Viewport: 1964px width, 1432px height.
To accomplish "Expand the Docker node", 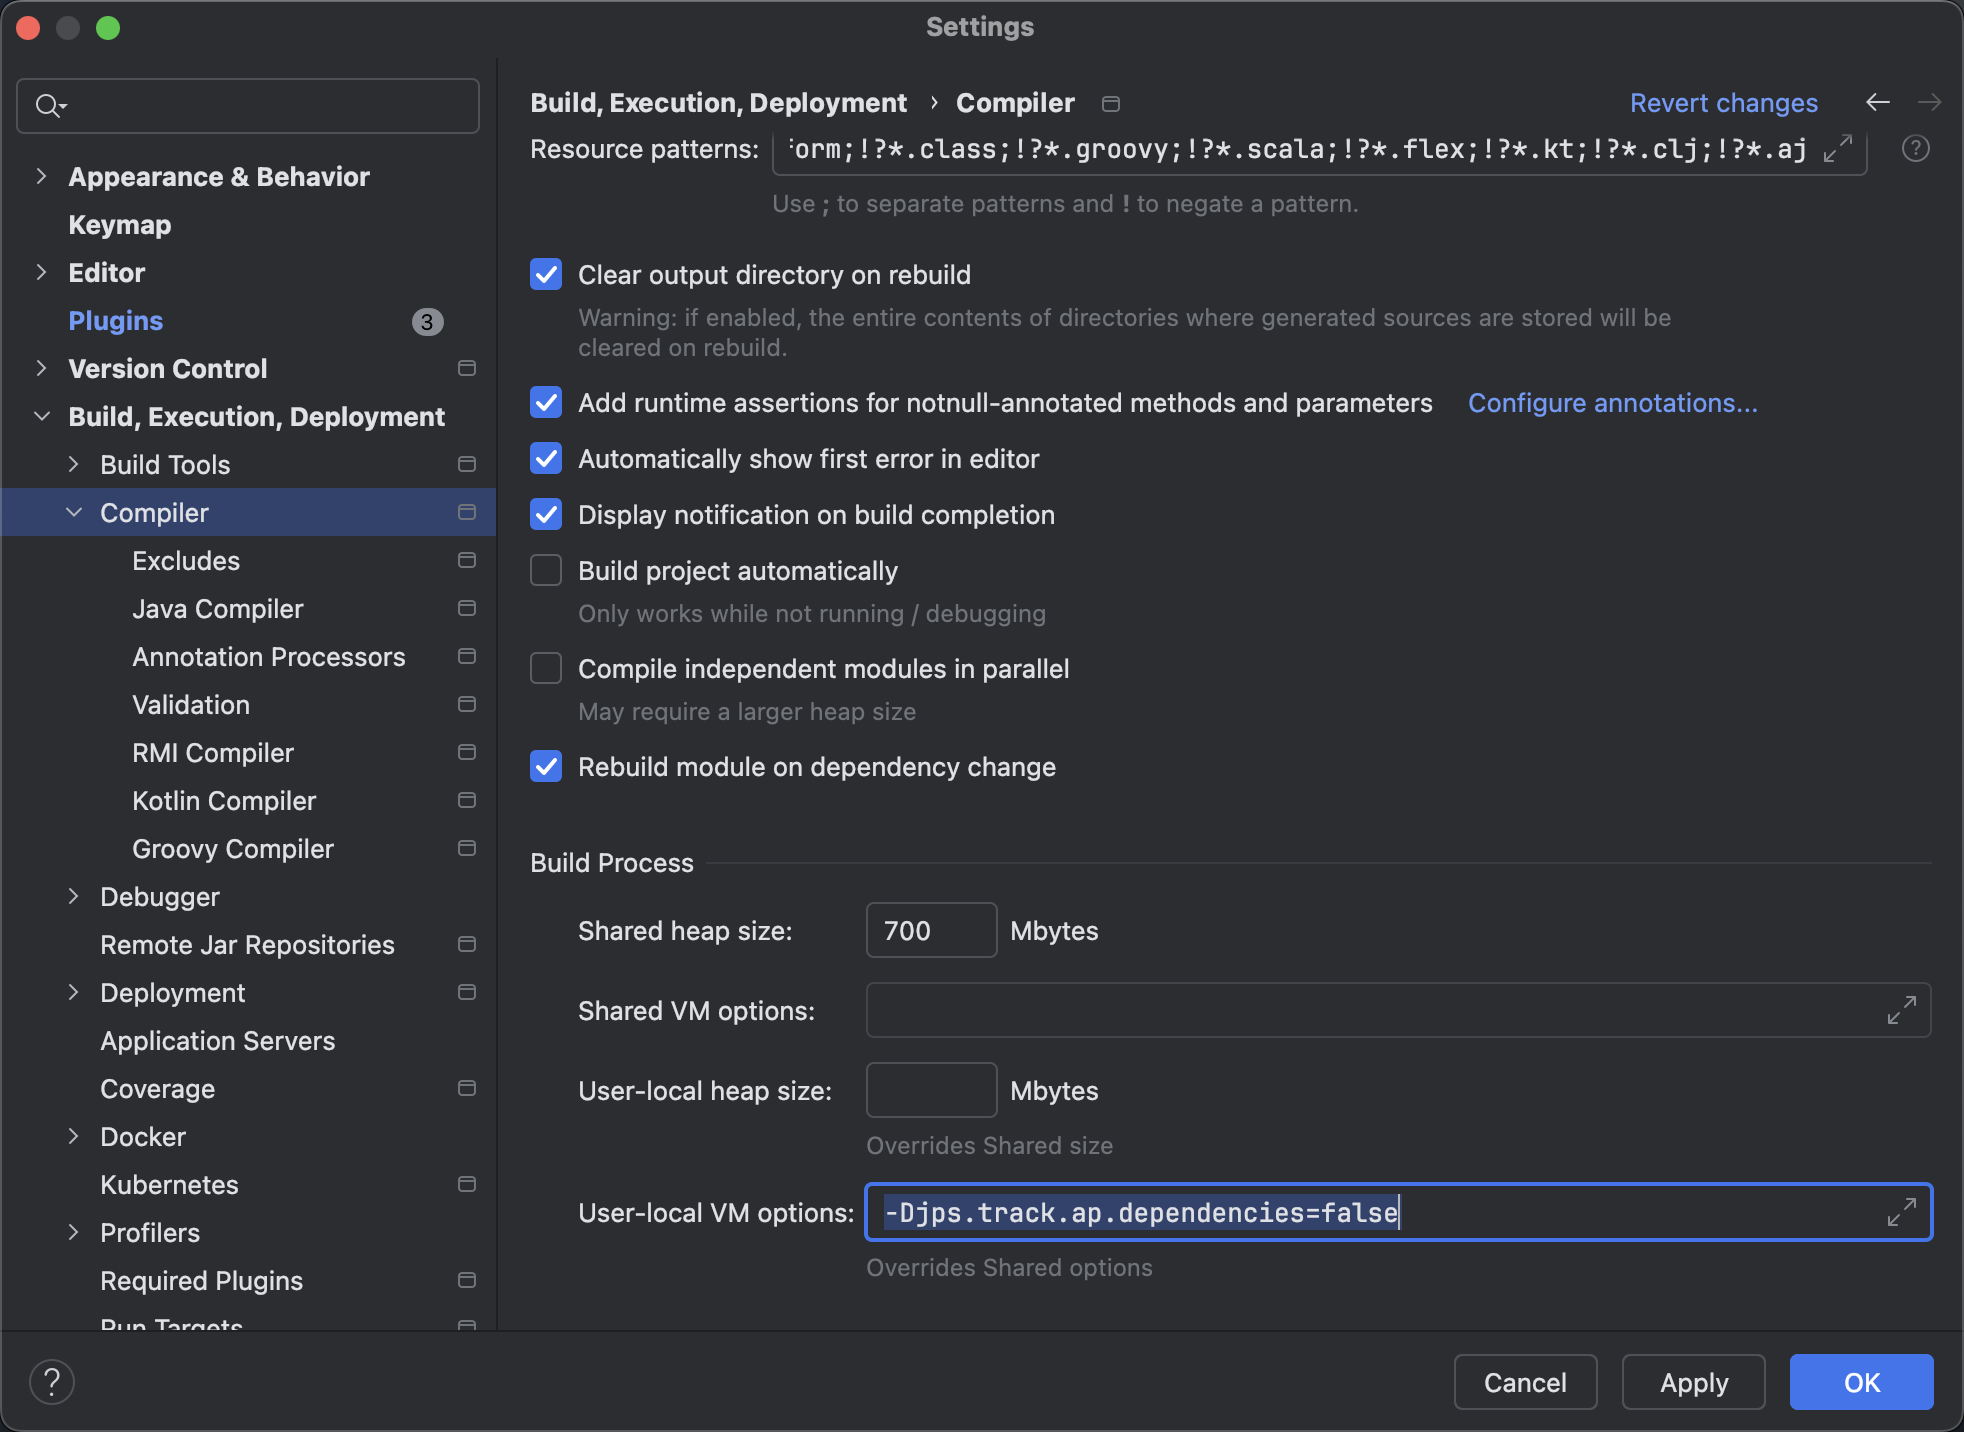I will [73, 1136].
